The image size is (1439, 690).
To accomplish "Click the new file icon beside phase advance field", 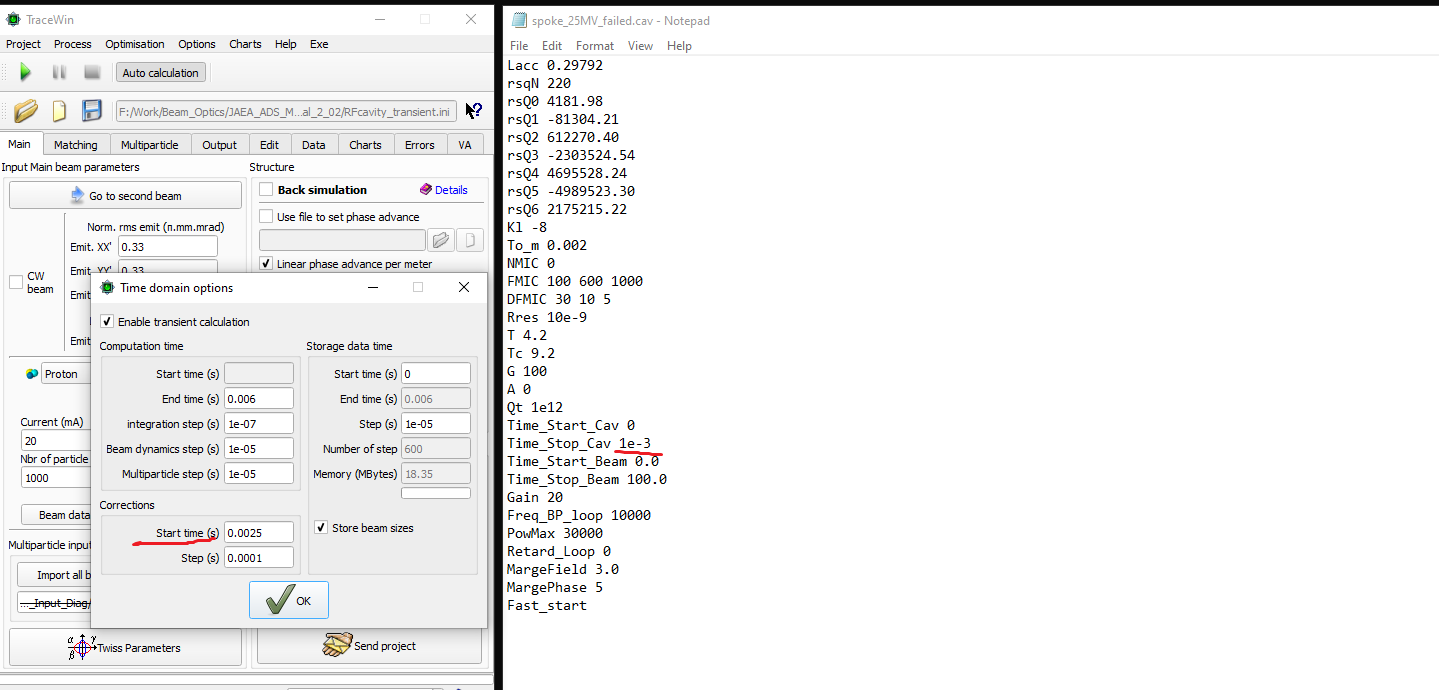I will point(470,240).
